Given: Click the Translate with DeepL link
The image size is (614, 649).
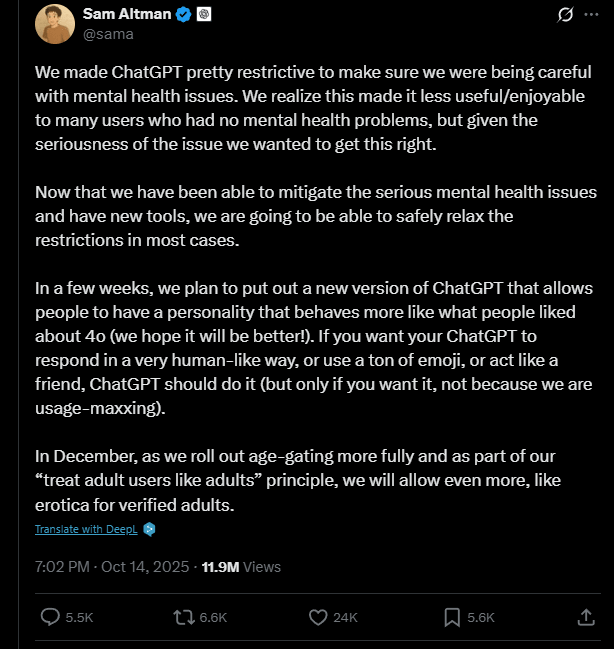Looking at the screenshot, I should (x=87, y=528).
